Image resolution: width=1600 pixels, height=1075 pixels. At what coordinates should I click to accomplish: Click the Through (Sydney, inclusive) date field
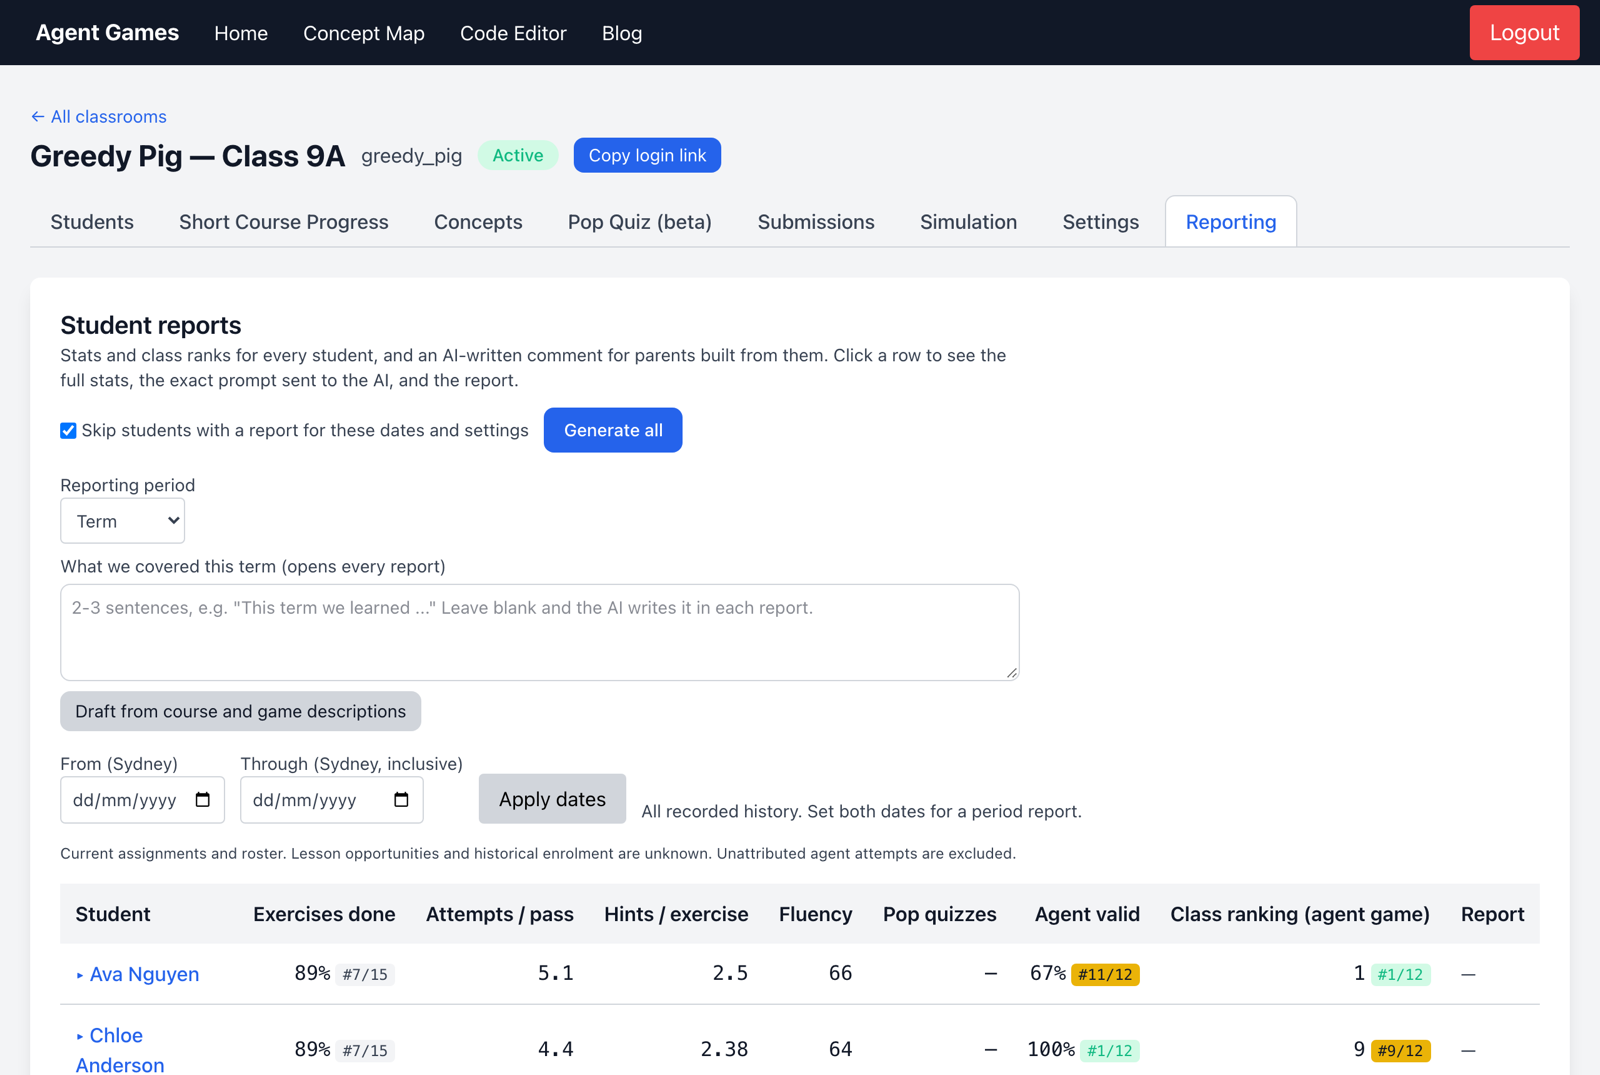click(x=332, y=800)
